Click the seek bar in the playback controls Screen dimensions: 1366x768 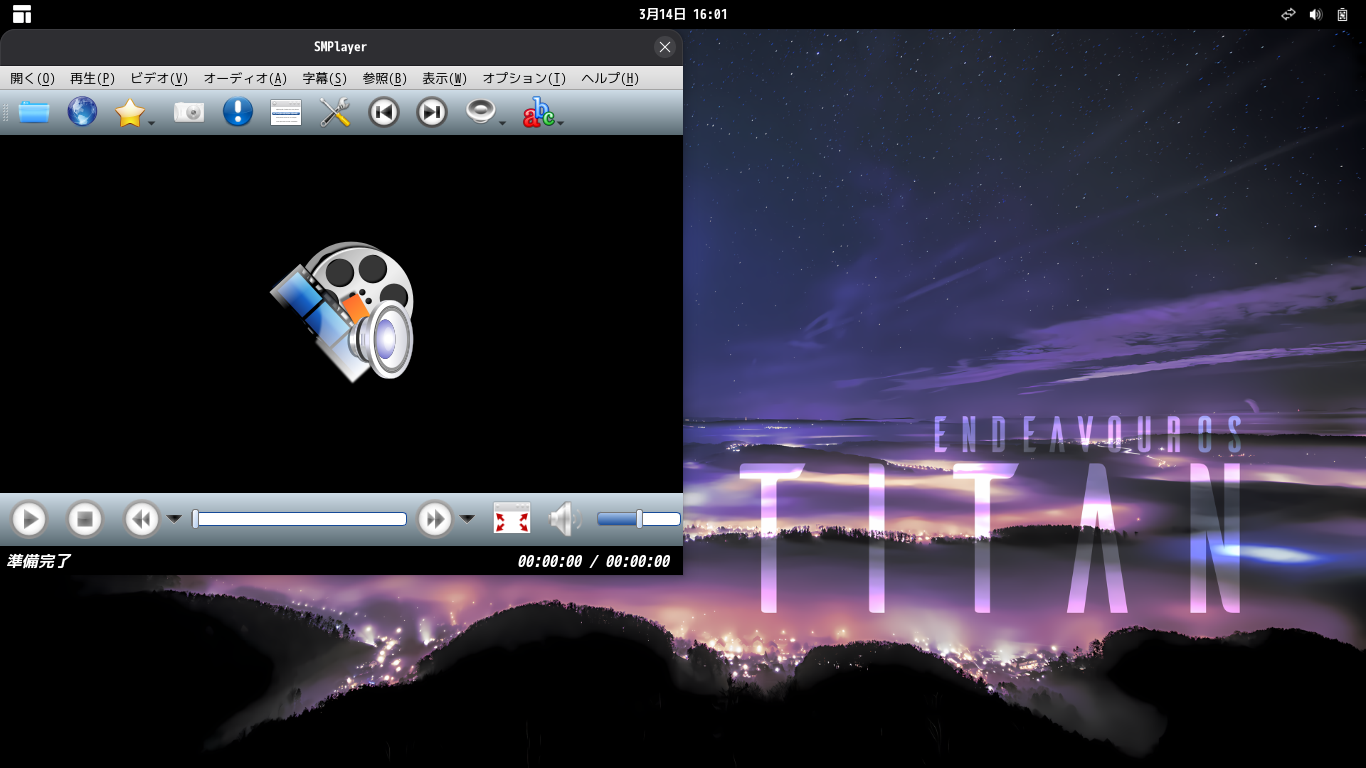pyautogui.click(x=300, y=519)
